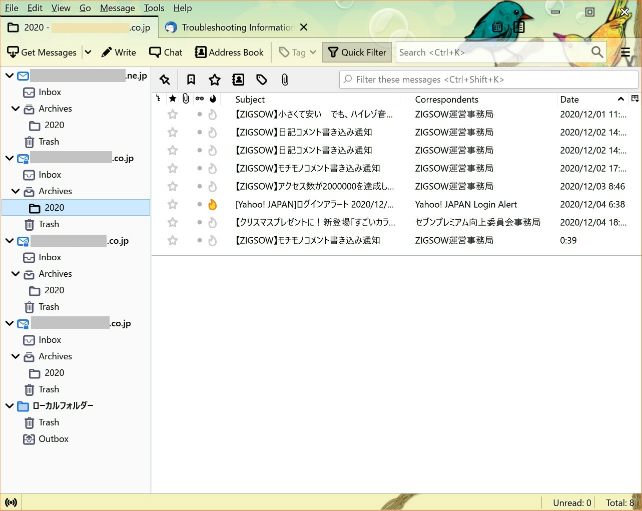Open the Thunderbird hamburger app menu

pos(626,52)
